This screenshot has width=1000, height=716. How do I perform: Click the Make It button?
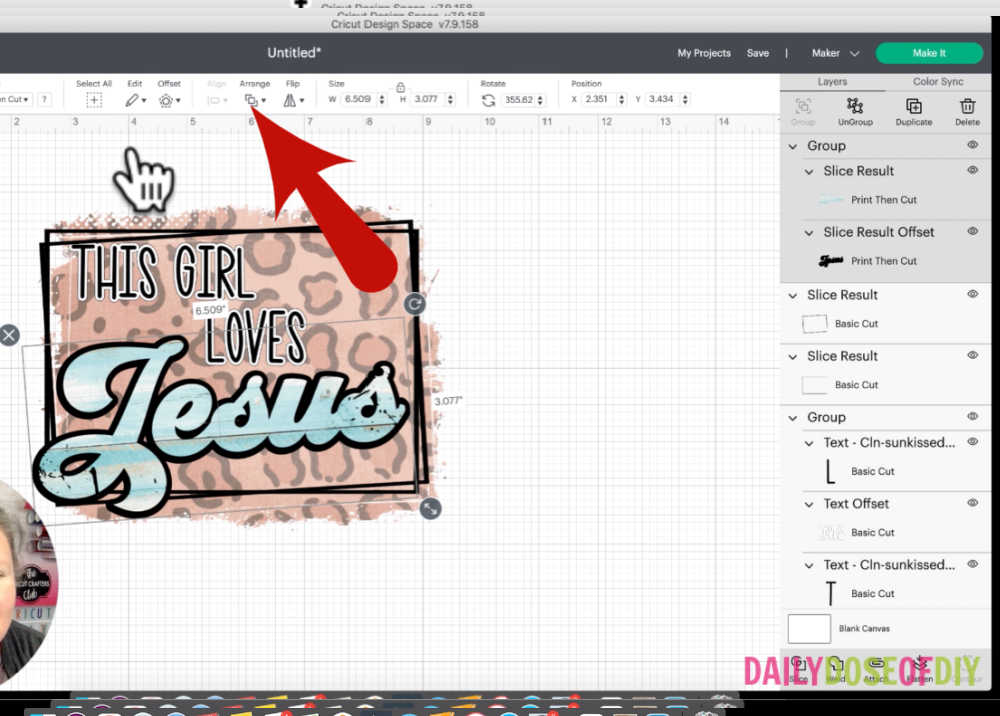click(x=929, y=52)
